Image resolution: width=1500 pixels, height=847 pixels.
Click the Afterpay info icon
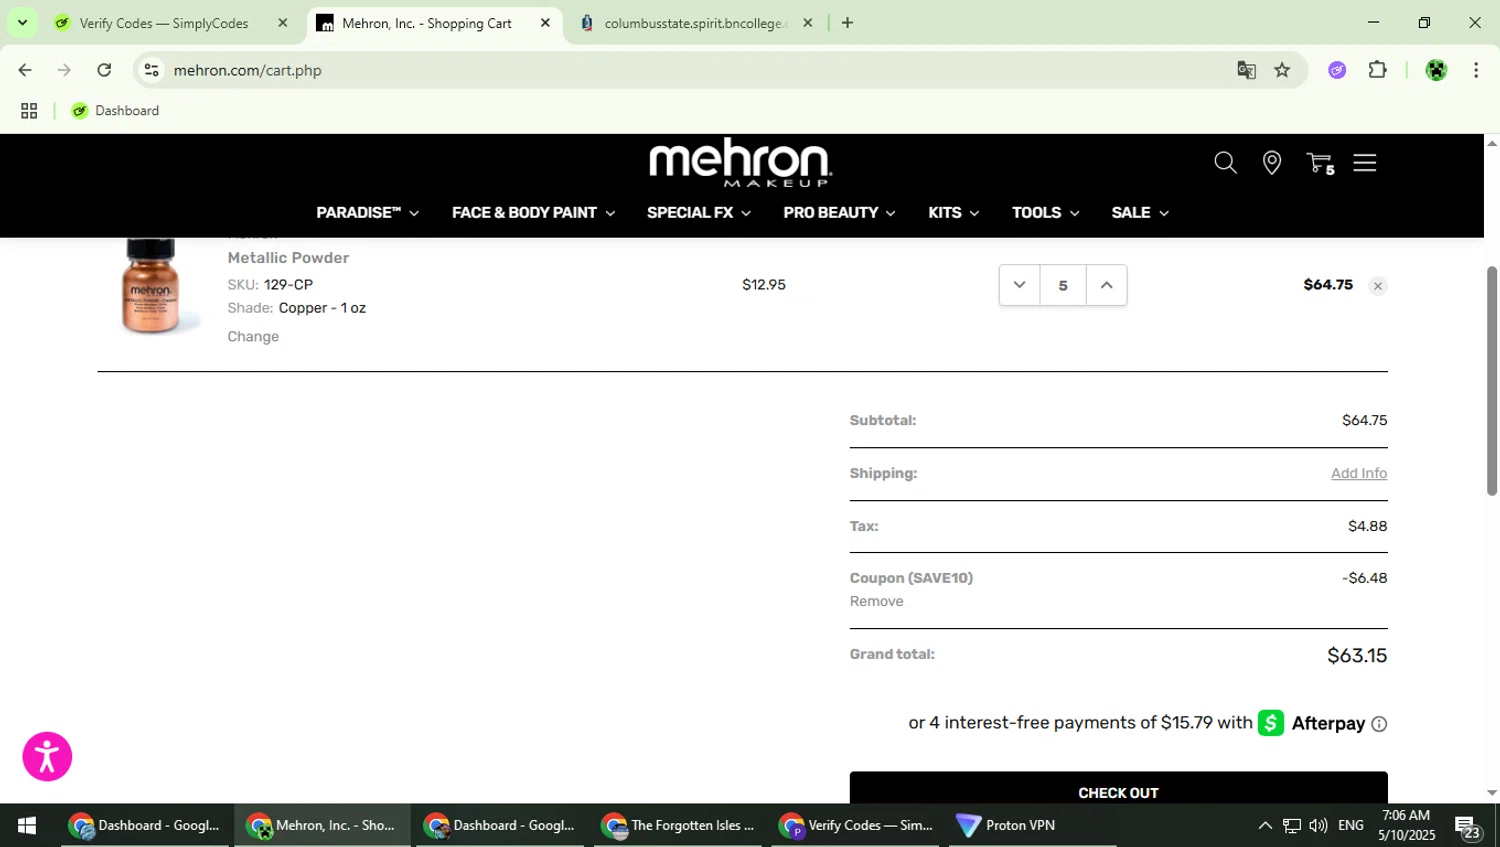[1379, 724]
